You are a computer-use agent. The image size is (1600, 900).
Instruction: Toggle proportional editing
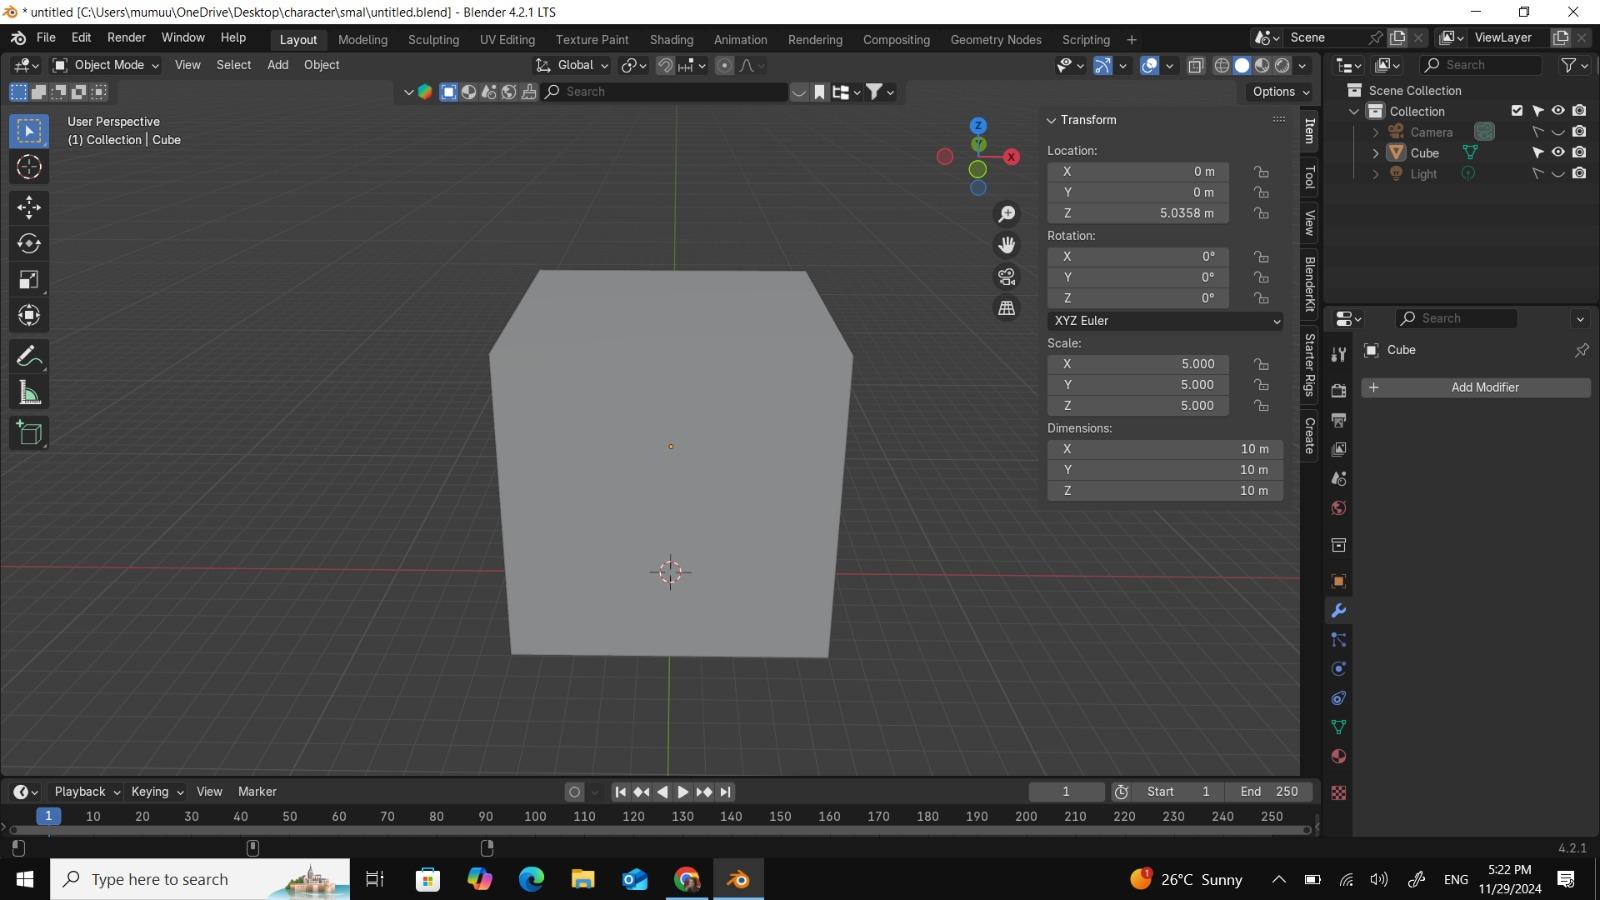(x=725, y=65)
